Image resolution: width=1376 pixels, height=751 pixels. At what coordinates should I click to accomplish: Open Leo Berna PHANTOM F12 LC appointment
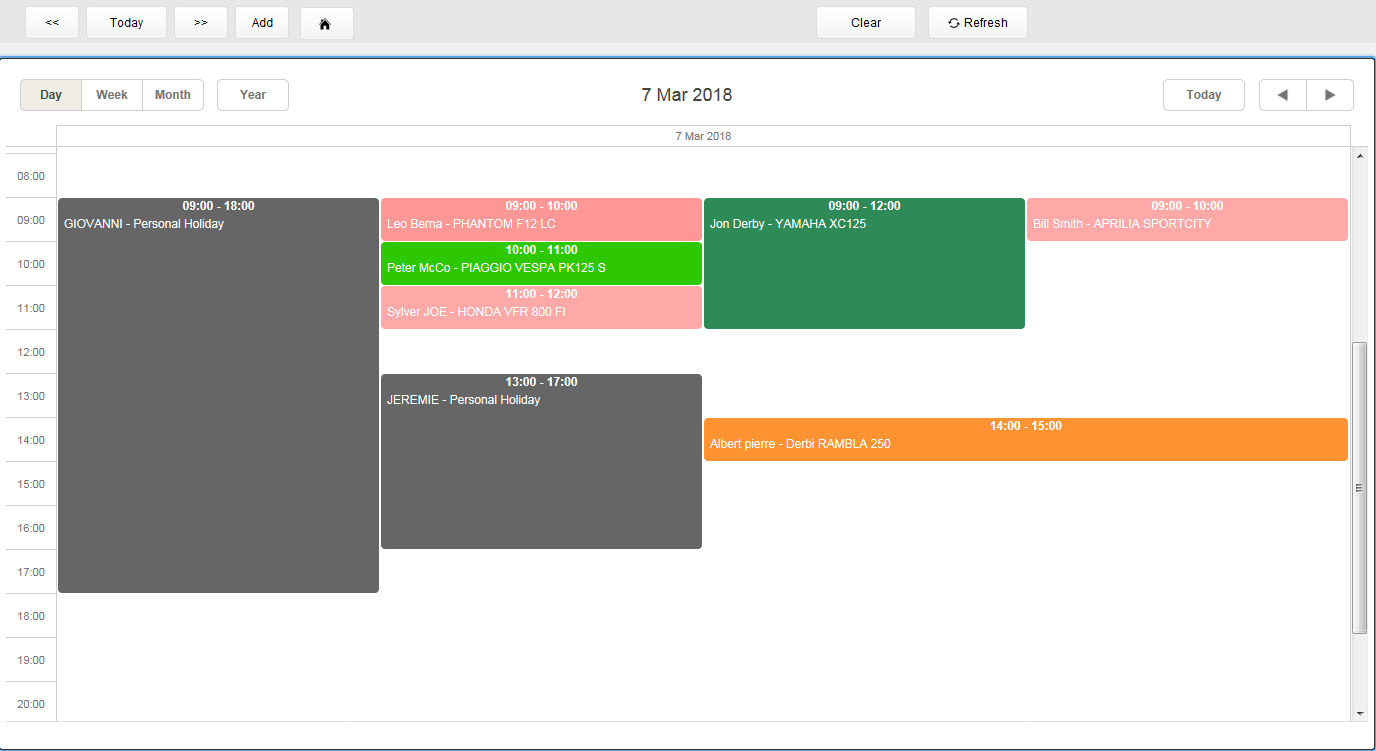pyautogui.click(x=541, y=219)
